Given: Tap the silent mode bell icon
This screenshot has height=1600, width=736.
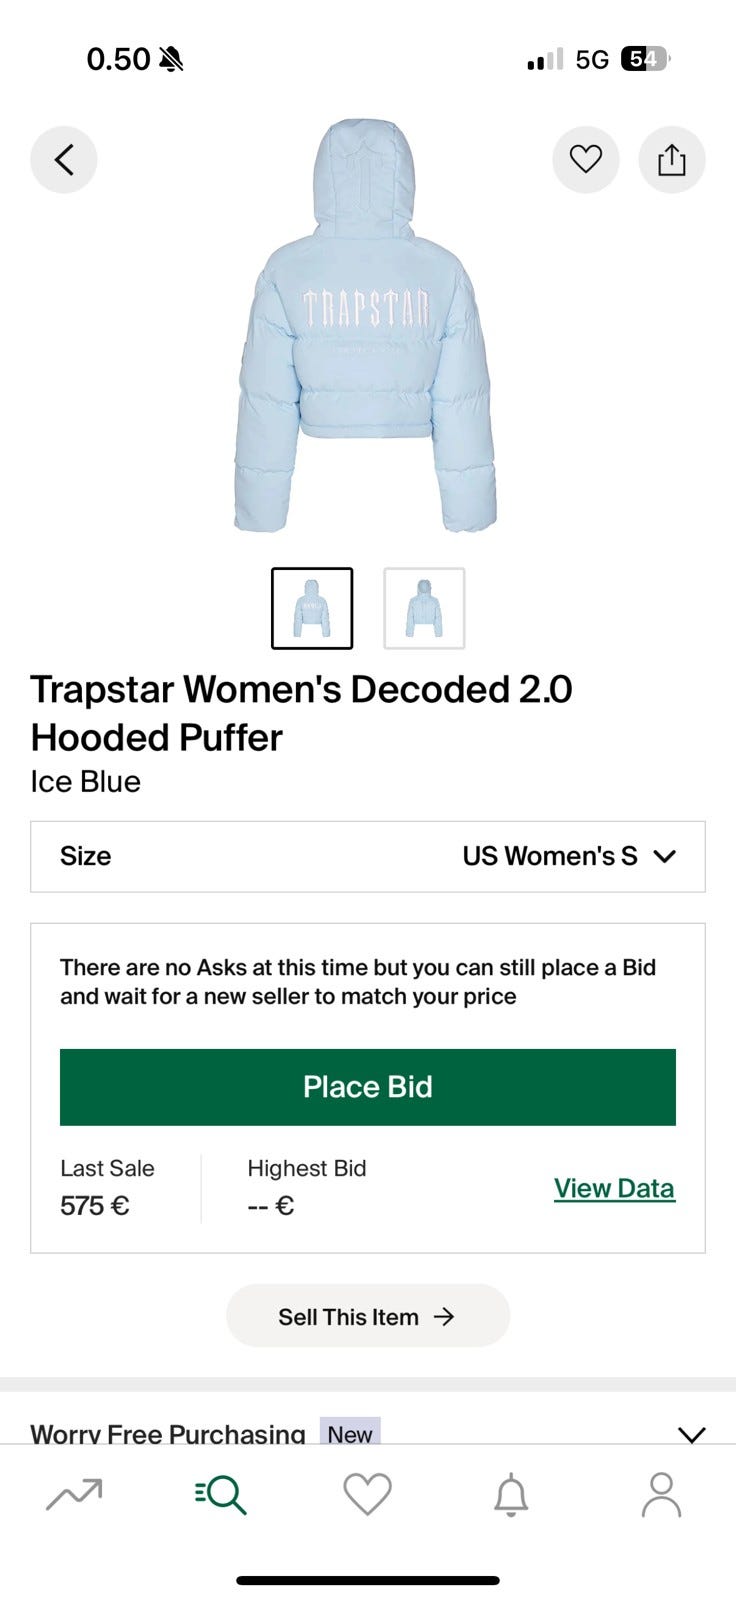Looking at the screenshot, I should (171, 60).
